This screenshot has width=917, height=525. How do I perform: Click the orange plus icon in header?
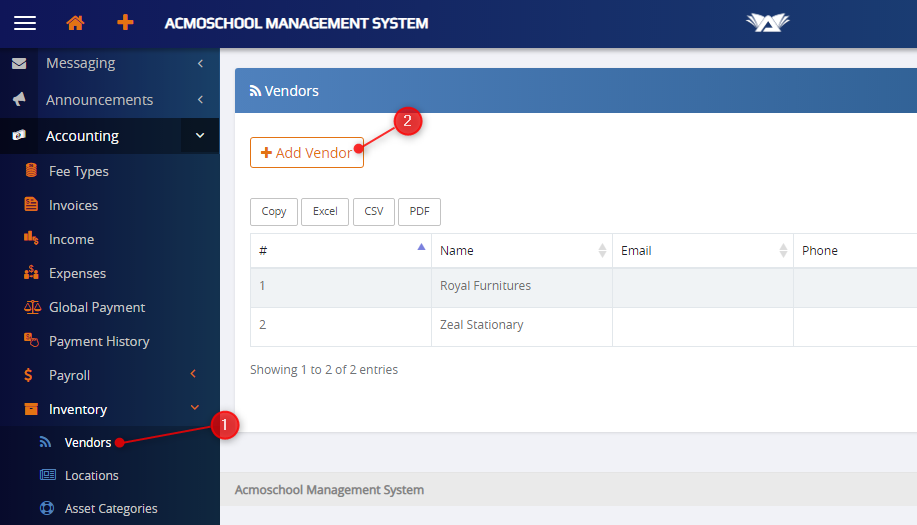(125, 23)
